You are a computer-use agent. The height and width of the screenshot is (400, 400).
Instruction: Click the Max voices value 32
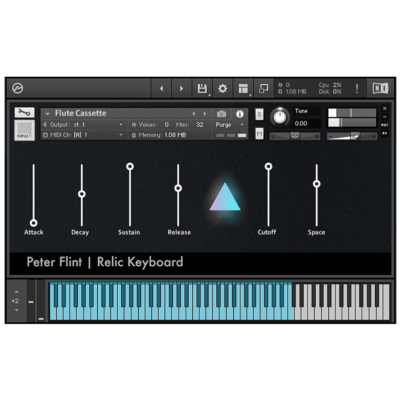(x=200, y=125)
